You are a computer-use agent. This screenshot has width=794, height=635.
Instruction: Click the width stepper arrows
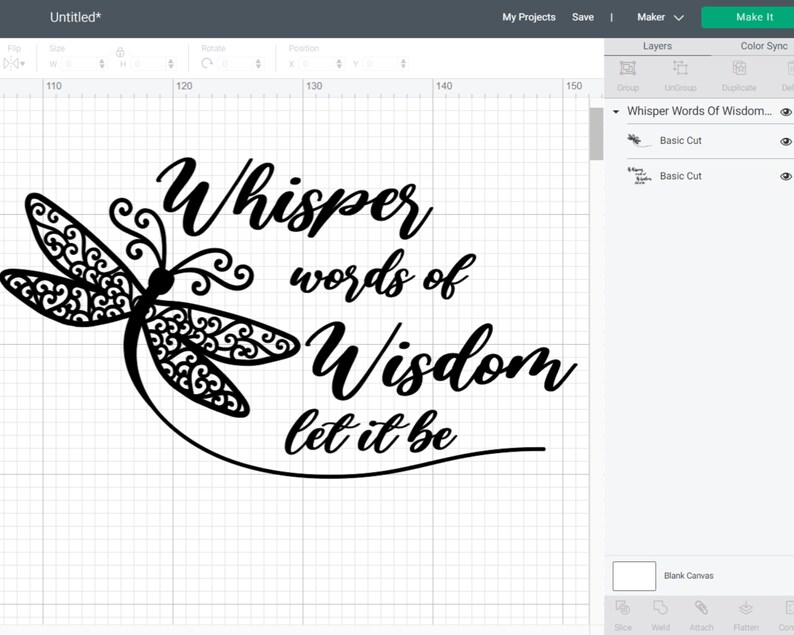pyautogui.click(x=102, y=64)
